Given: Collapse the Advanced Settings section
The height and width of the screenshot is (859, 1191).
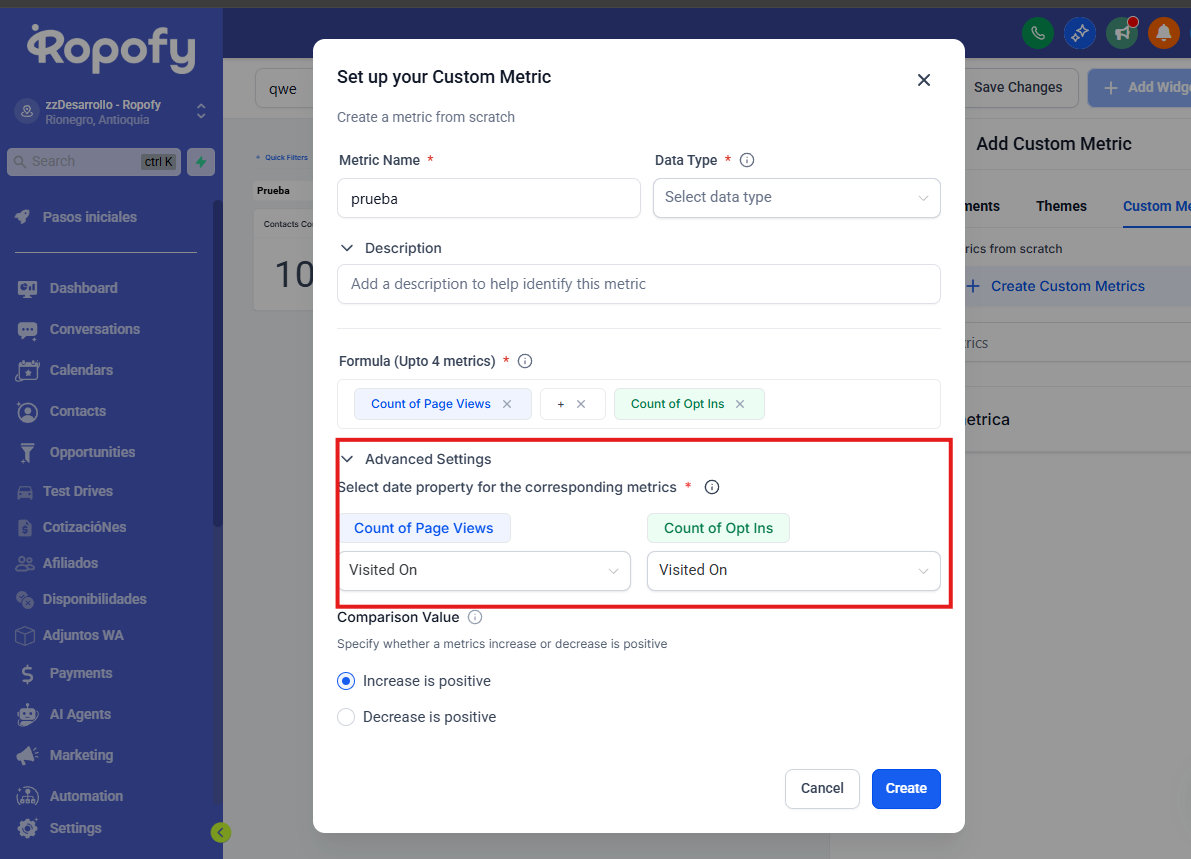Looking at the screenshot, I should click(348, 459).
